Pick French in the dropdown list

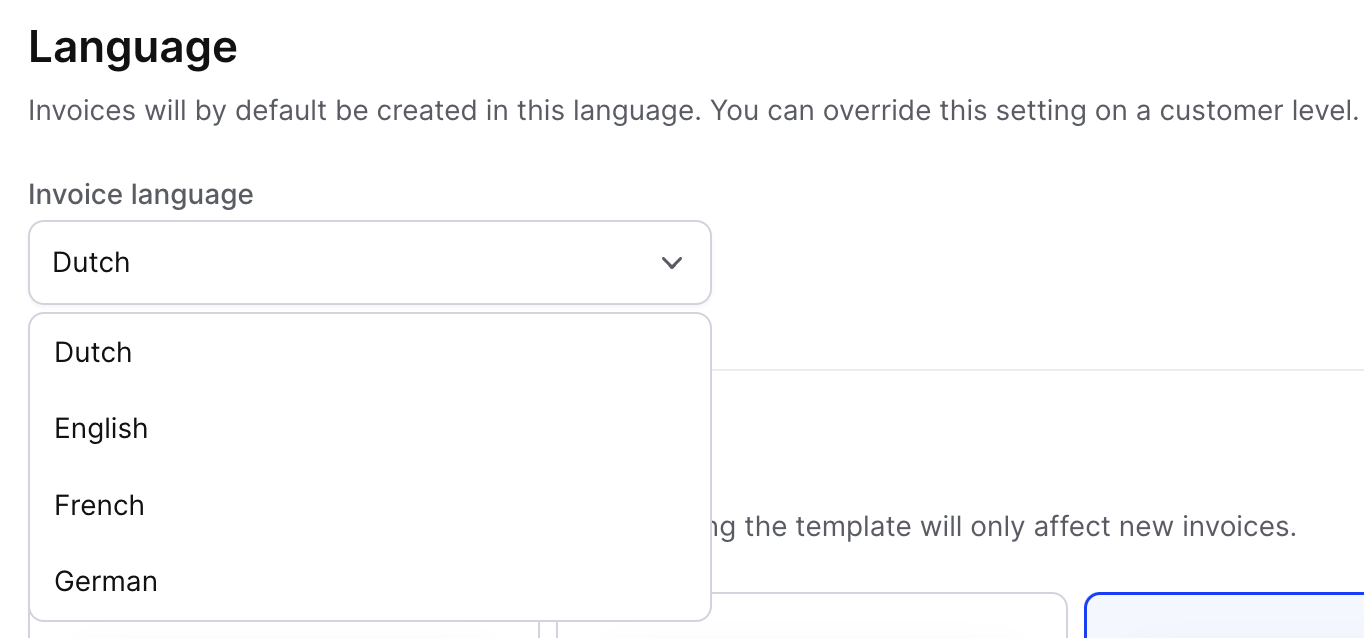pos(370,505)
